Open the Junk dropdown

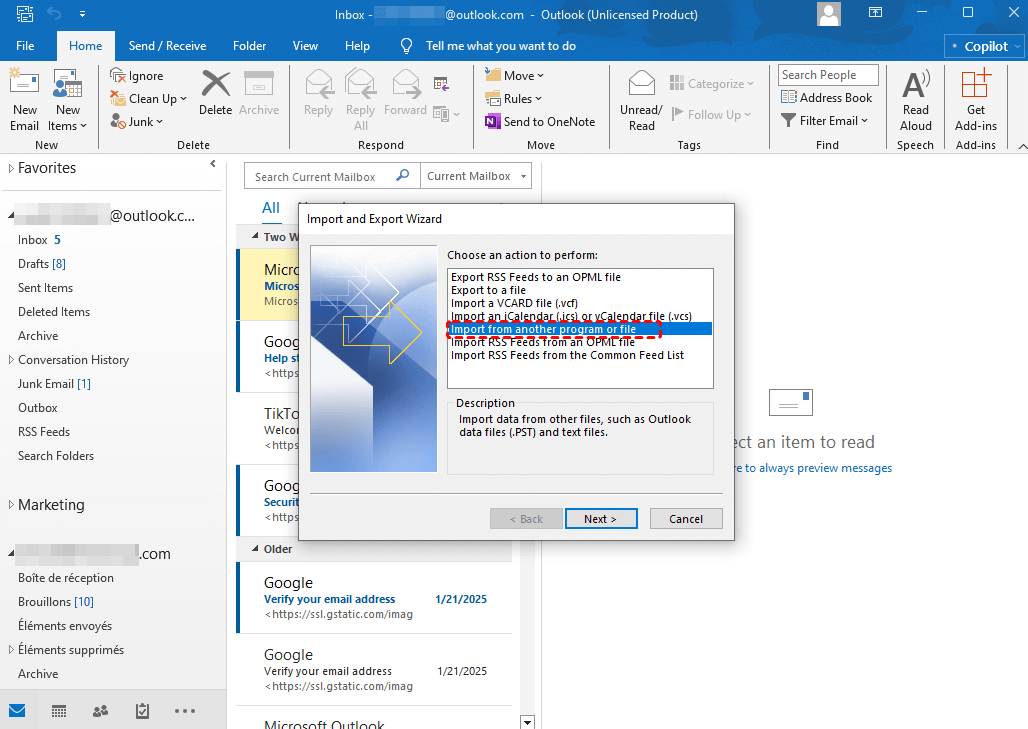136,121
